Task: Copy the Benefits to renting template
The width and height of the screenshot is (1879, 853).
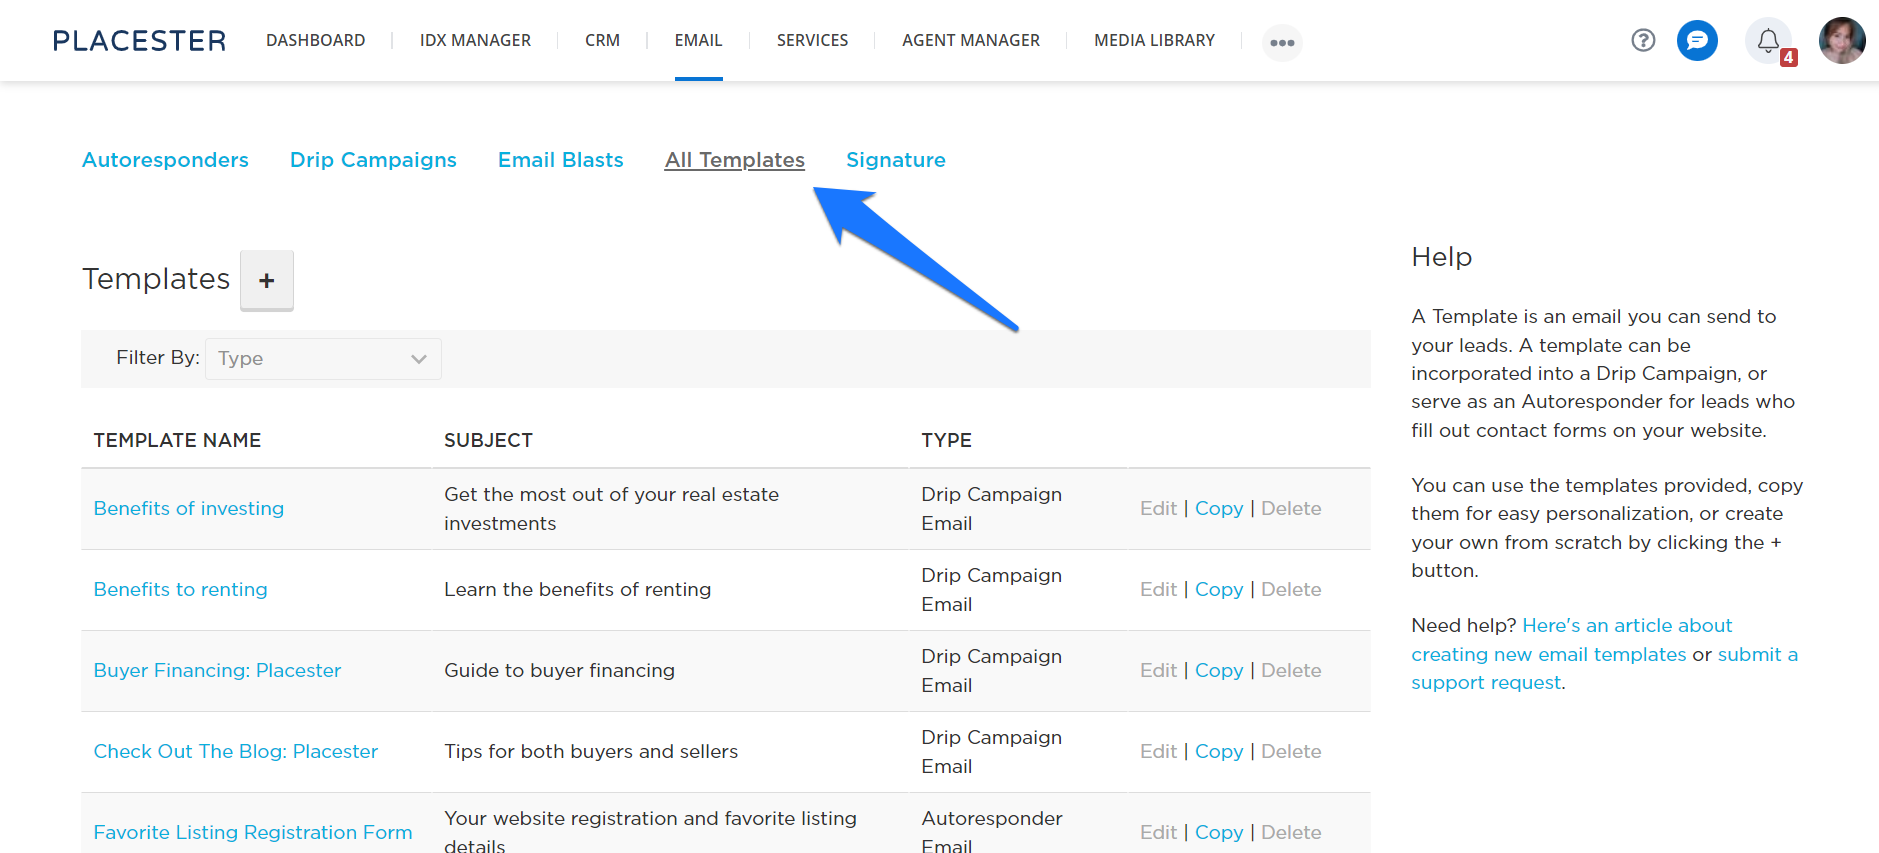Action: pyautogui.click(x=1219, y=589)
